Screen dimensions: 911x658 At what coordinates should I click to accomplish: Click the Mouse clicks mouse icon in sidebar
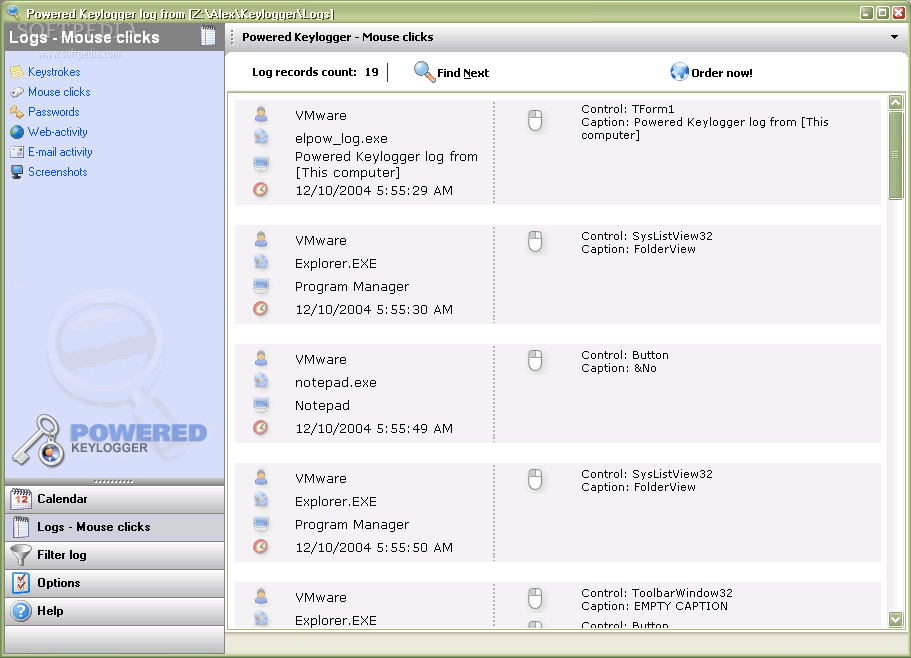point(17,92)
